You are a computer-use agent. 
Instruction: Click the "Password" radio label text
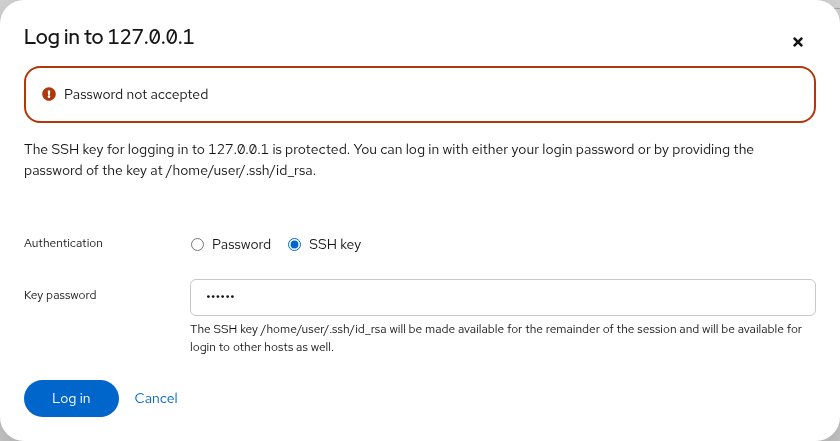click(241, 244)
